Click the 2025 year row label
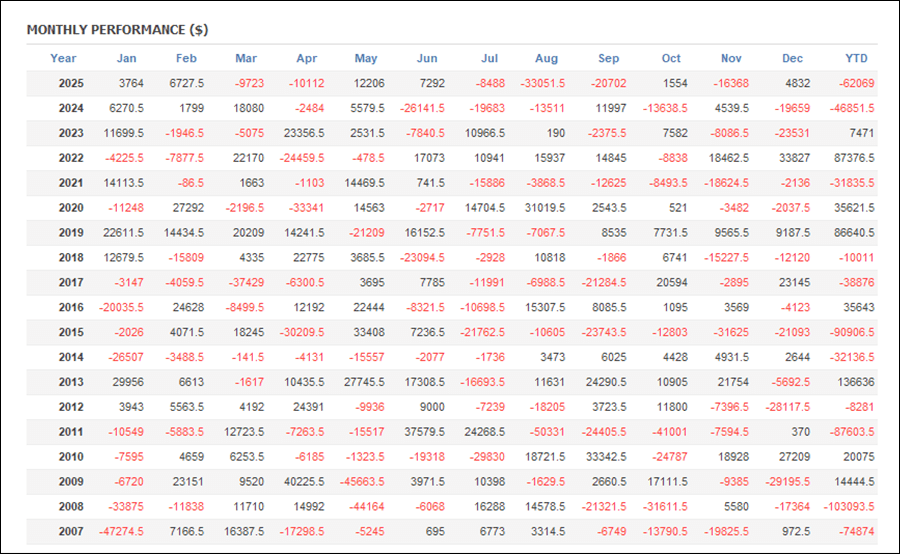 coord(71,83)
